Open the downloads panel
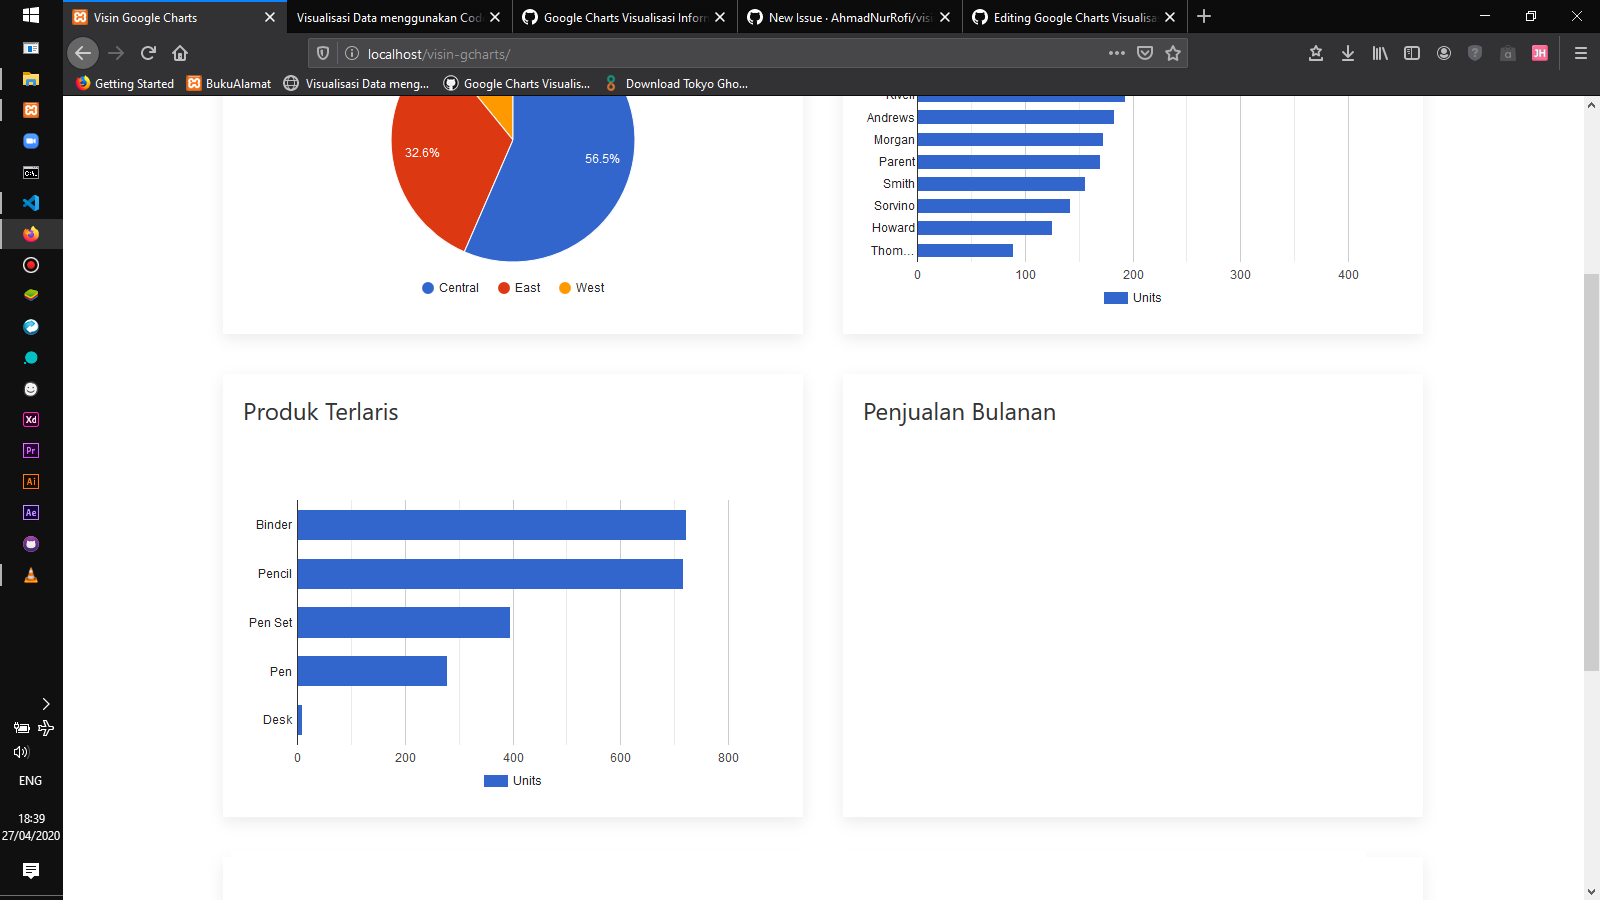Screen dimensions: 1600x900 (x=1348, y=53)
